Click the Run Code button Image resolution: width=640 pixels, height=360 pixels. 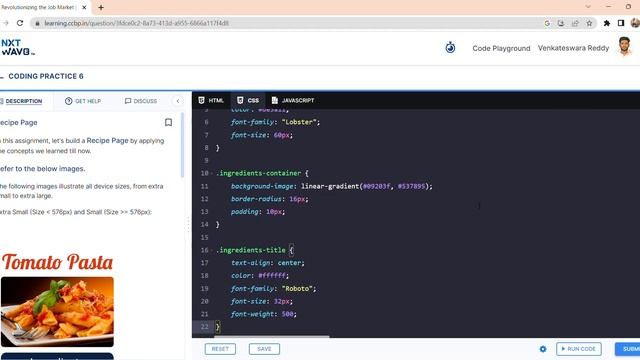coord(578,349)
